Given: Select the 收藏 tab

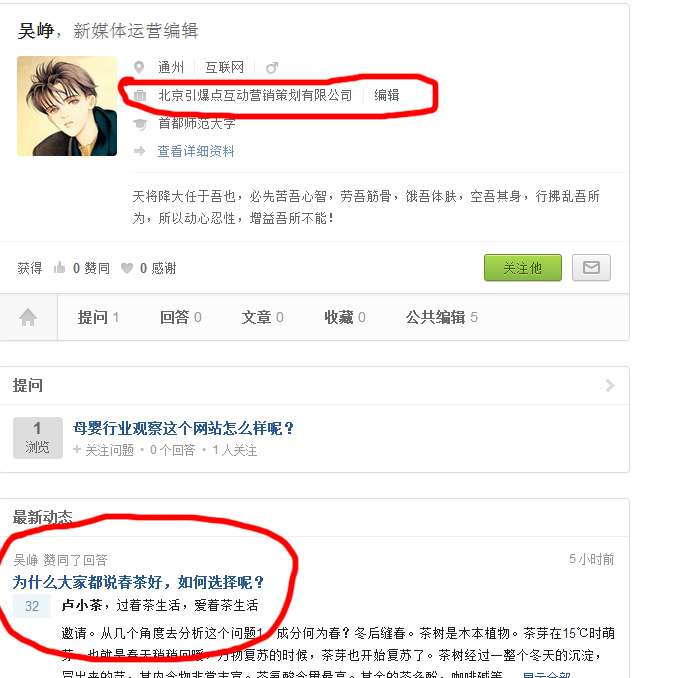Looking at the screenshot, I should (345, 317).
